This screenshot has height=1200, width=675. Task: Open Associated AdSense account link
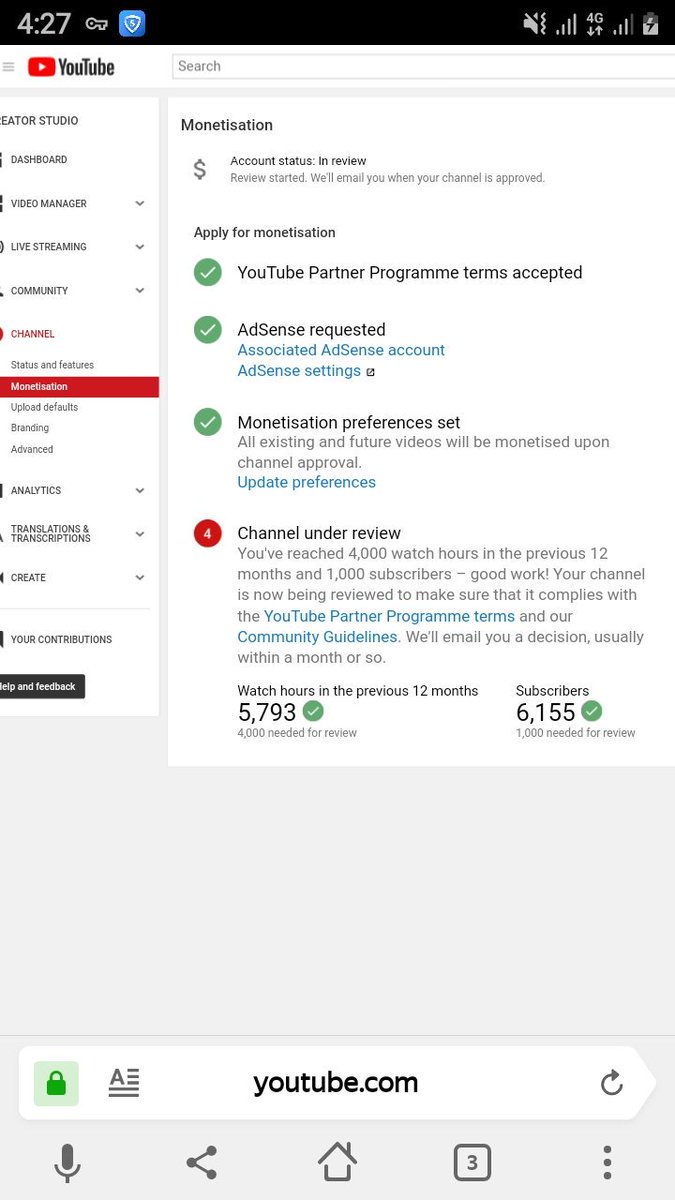click(341, 350)
